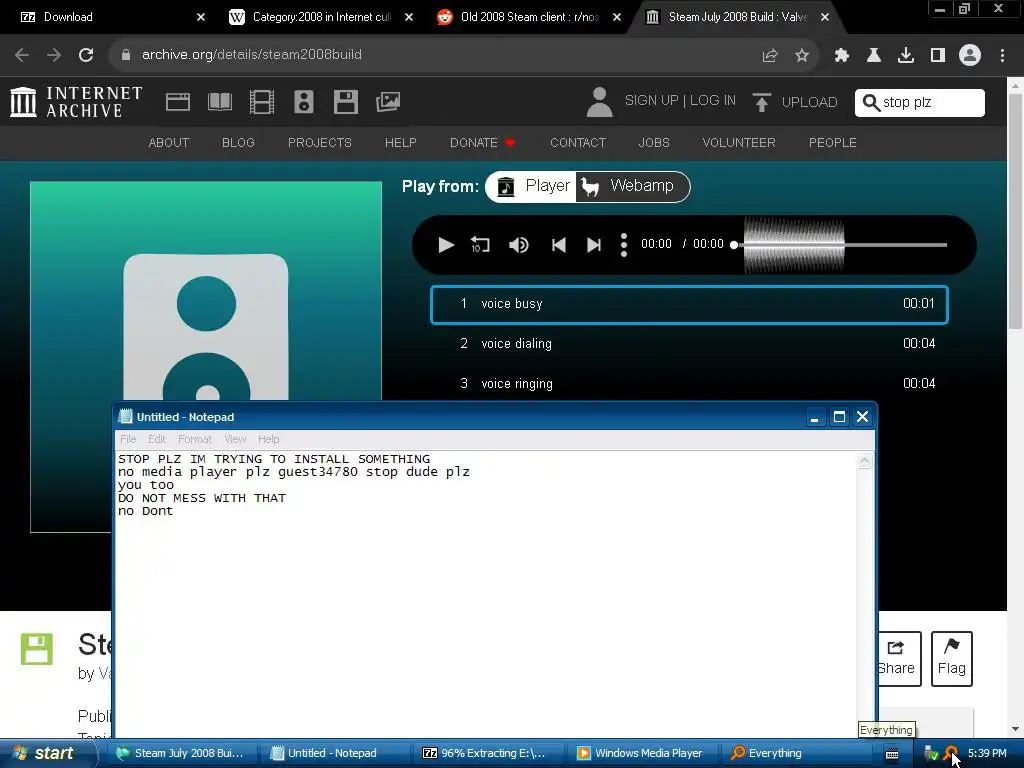Click the Internet Archive logo
Viewport: 1024px width, 768px height.
76,102
